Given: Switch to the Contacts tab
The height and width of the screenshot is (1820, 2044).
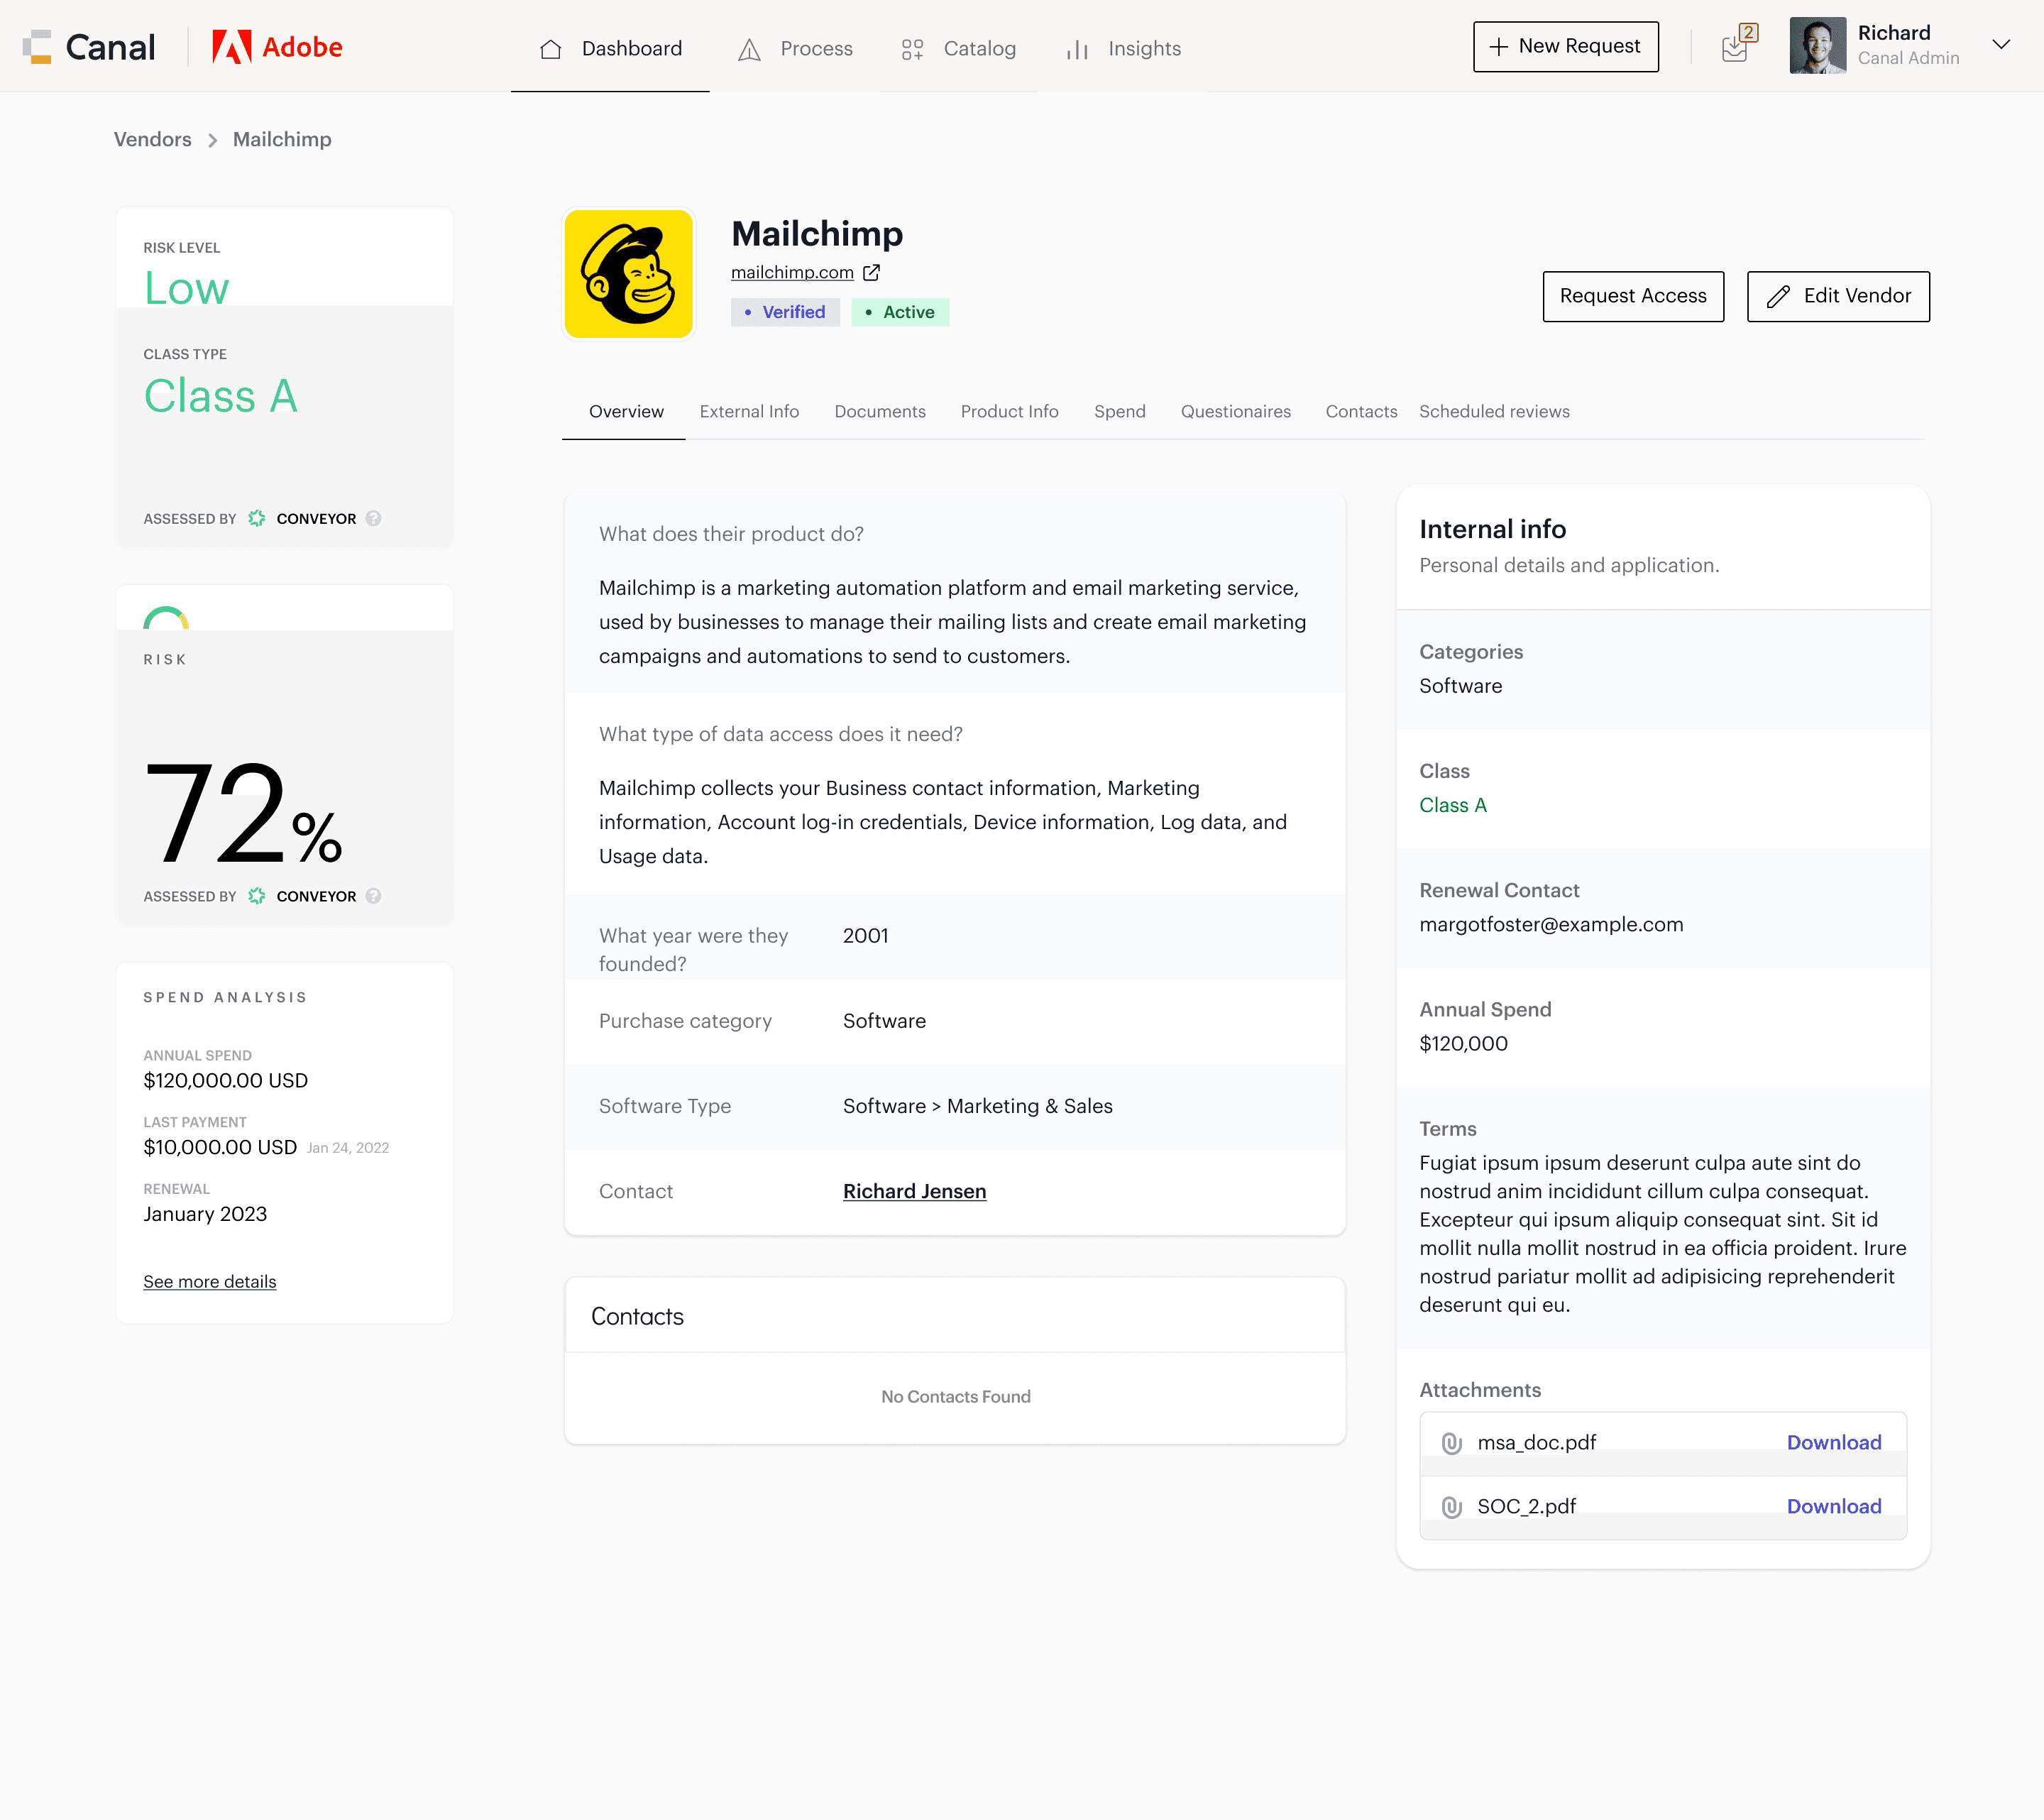Looking at the screenshot, I should [1361, 412].
